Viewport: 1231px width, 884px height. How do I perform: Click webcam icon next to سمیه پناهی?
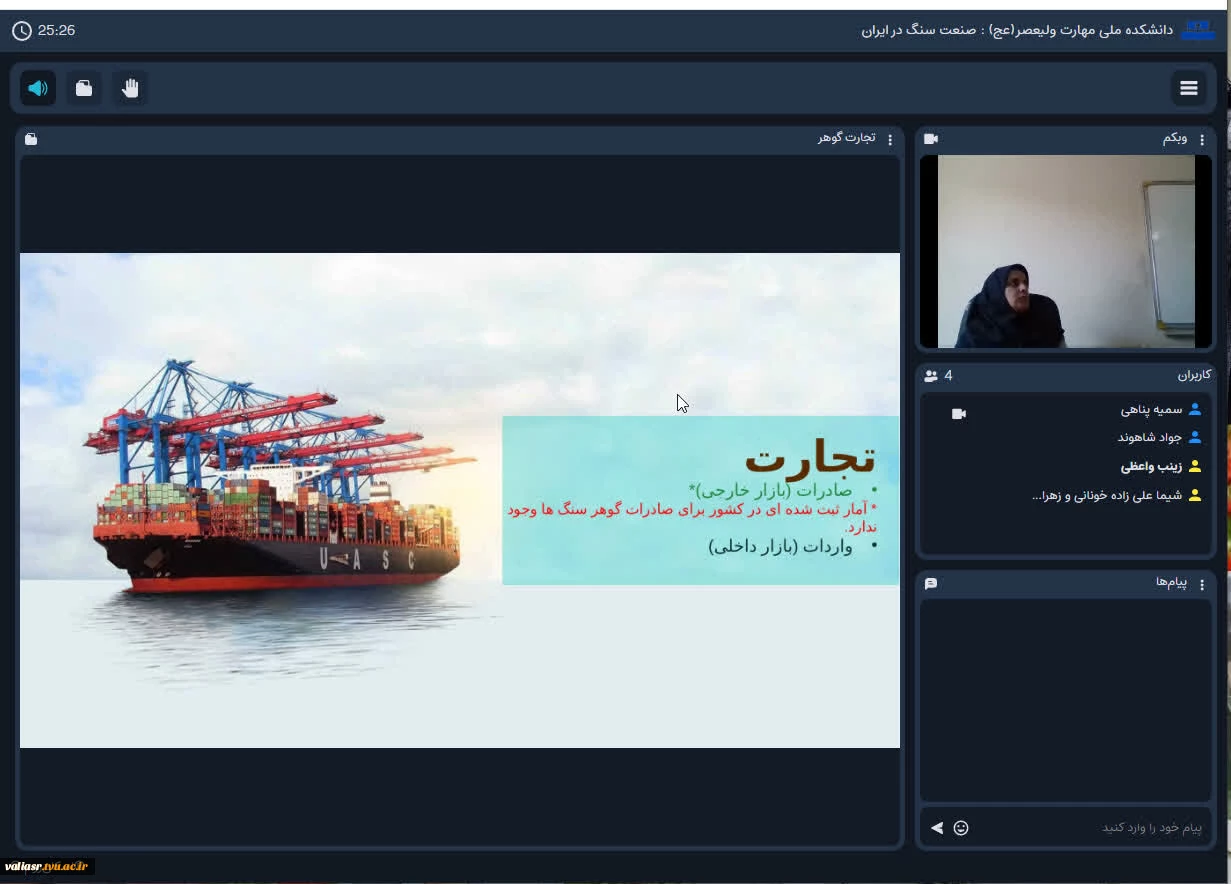pyautogui.click(x=959, y=414)
